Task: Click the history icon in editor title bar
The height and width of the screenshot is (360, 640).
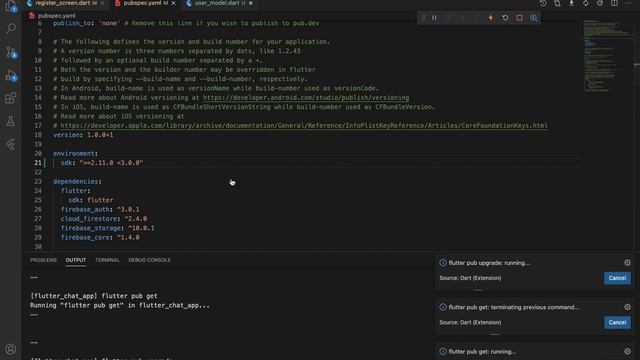Action: pyautogui.click(x=543, y=3)
